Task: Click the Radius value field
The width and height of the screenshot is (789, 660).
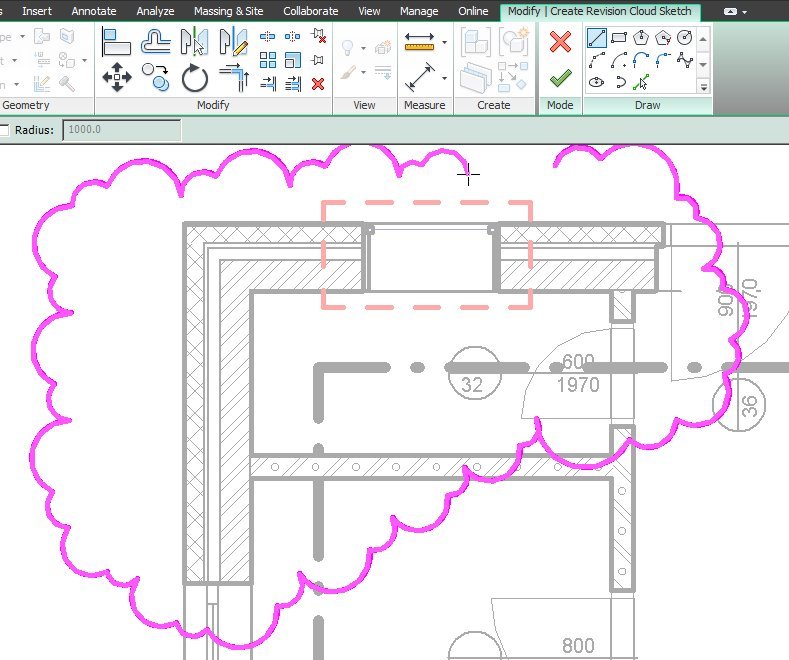Action: point(121,130)
